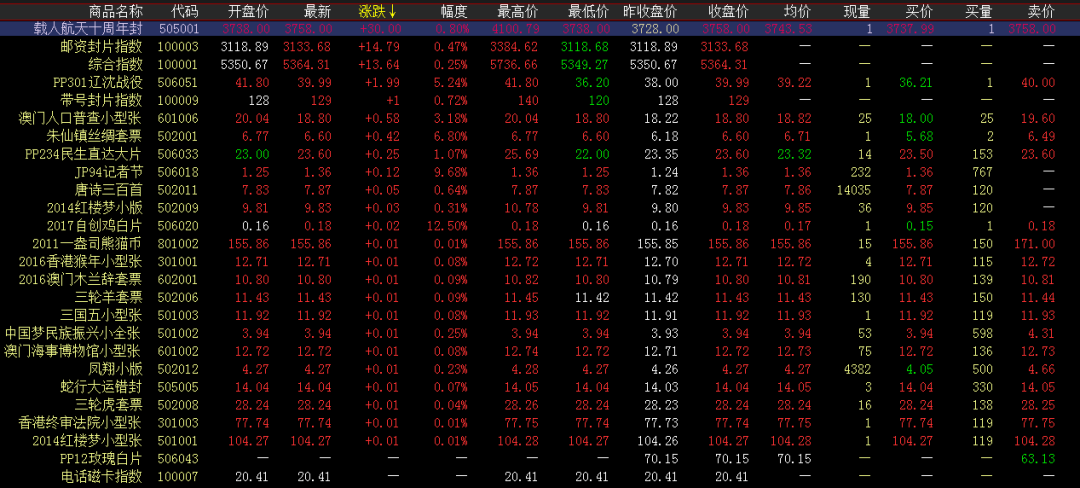The width and height of the screenshot is (1080, 488).
Task: Click the 4100.79 highest price
Action: pyautogui.click(x=514, y=29)
